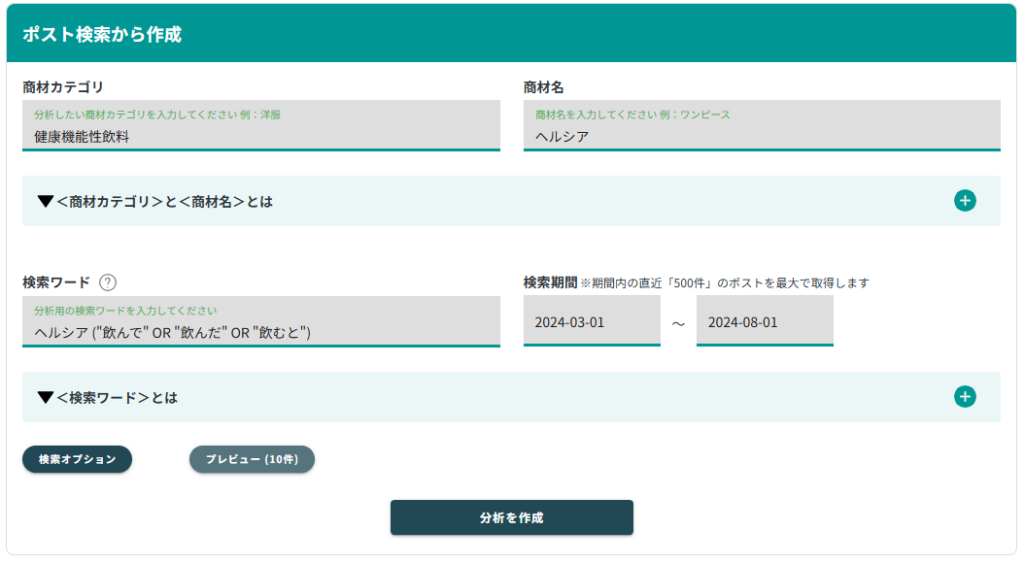Click into the 検索ワード query input field

(260, 332)
